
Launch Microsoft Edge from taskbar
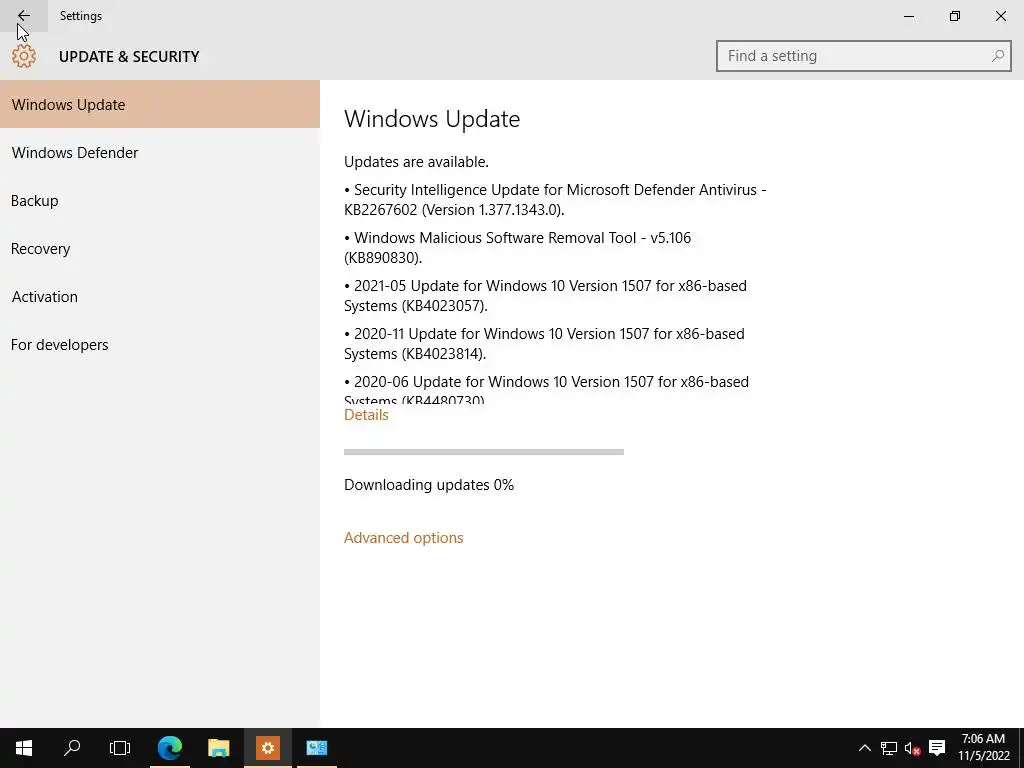[x=170, y=748]
